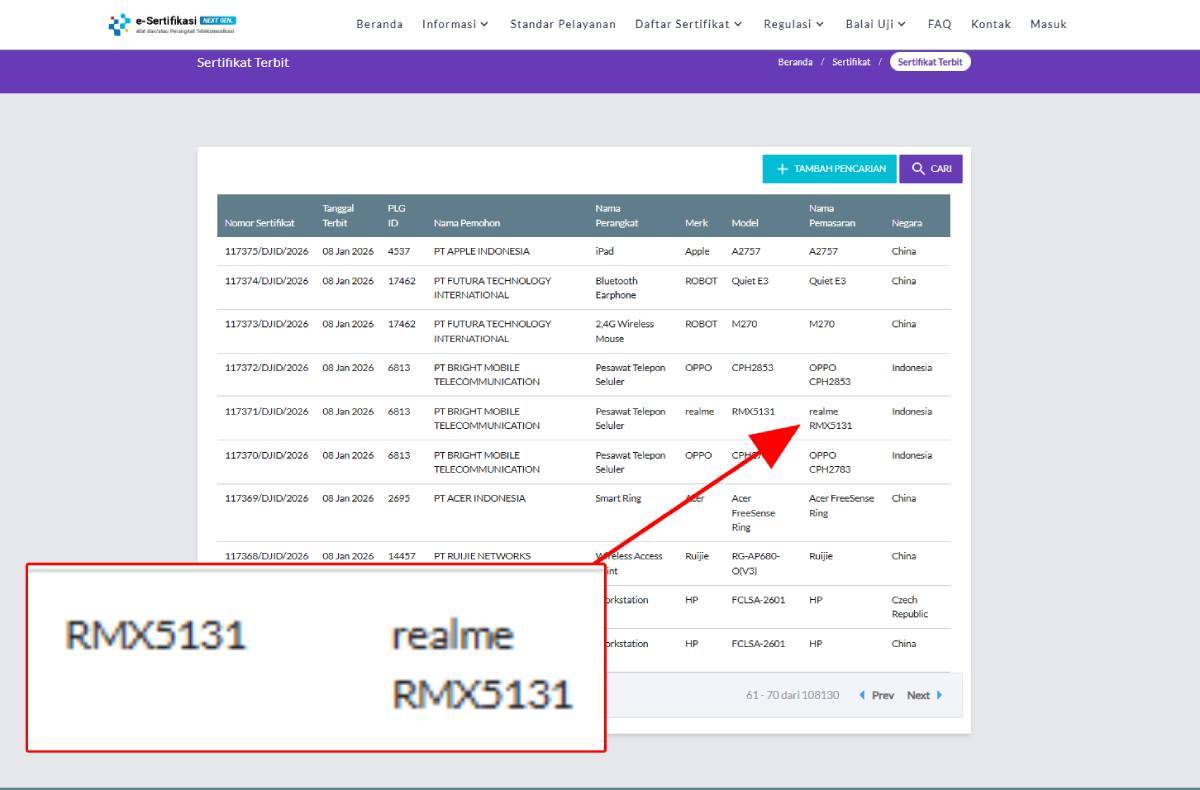1200x790 pixels.
Task: Open the FAQ page
Action: pos(939,24)
